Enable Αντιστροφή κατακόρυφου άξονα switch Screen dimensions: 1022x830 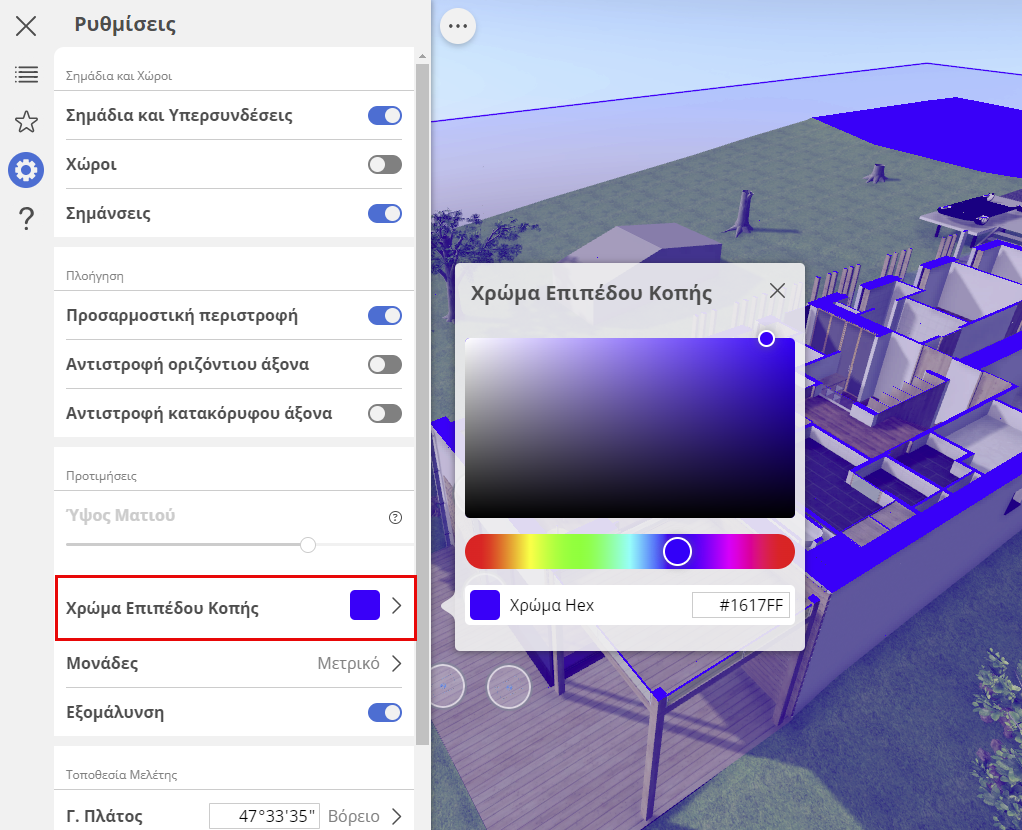[x=385, y=413]
